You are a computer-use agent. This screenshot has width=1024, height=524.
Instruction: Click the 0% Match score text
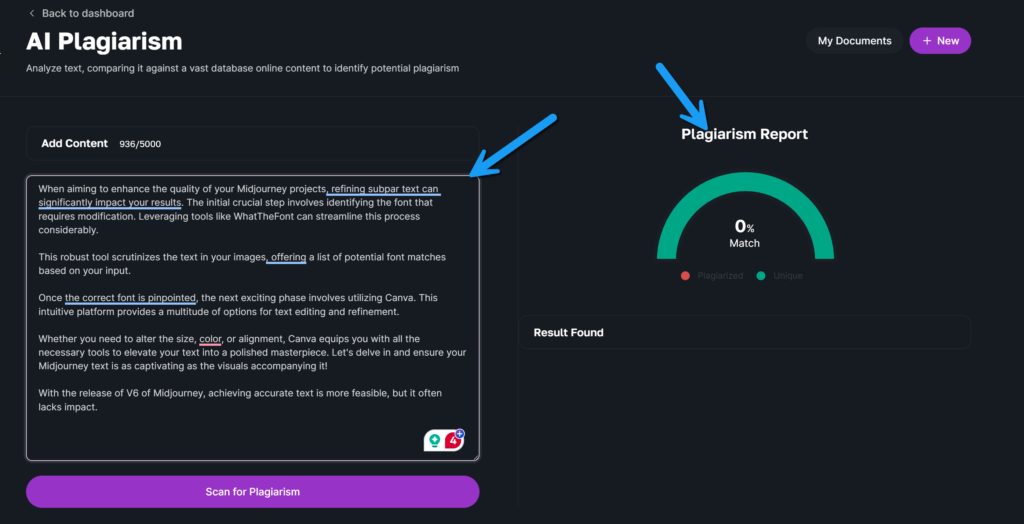(744, 232)
